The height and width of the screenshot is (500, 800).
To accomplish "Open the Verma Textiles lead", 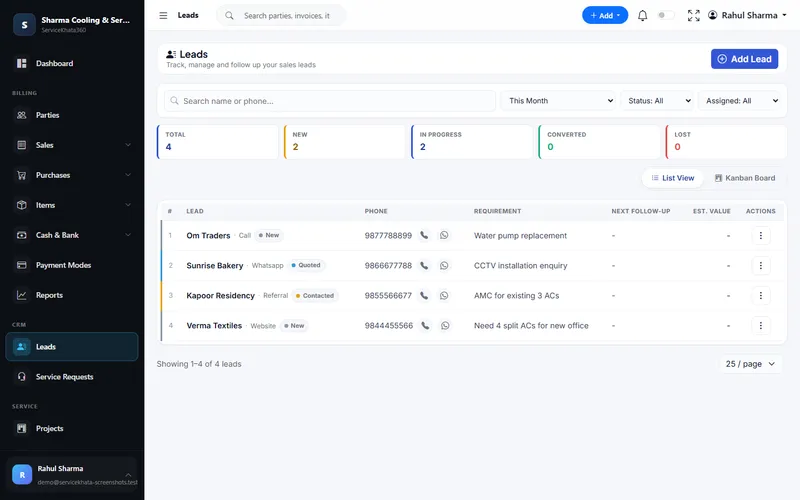I will pos(214,326).
